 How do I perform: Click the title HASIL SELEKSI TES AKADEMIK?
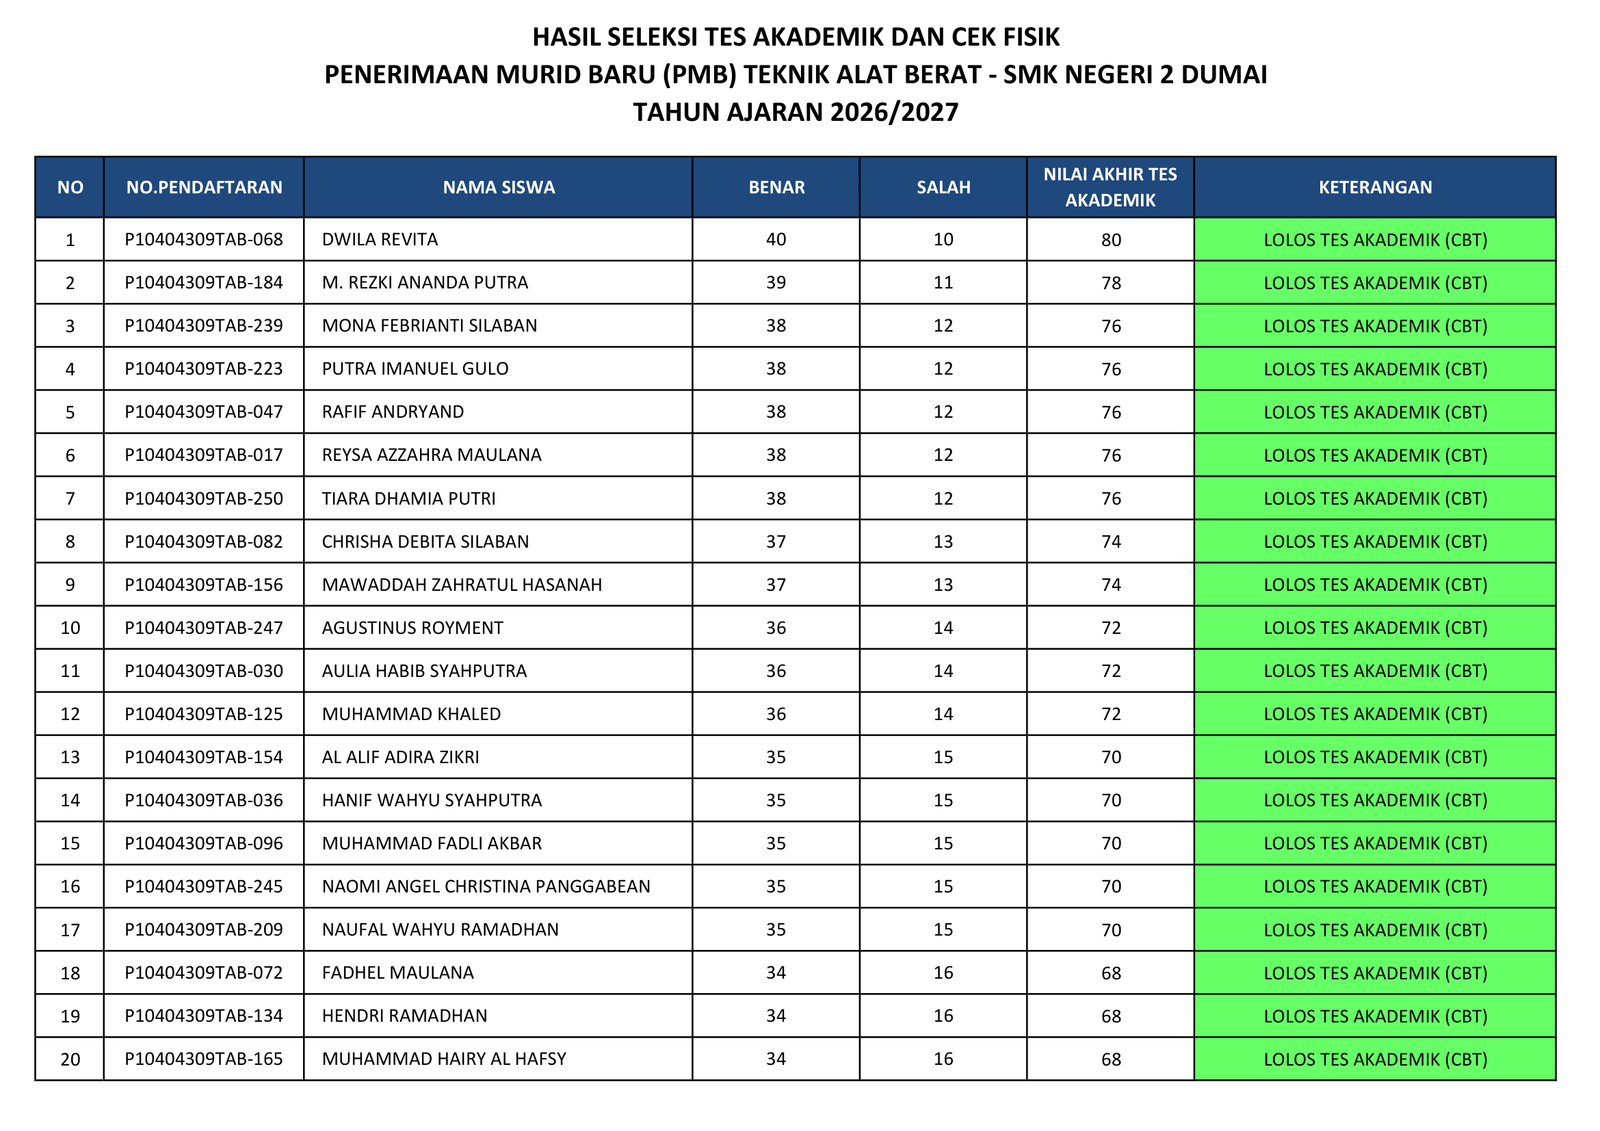click(795, 37)
